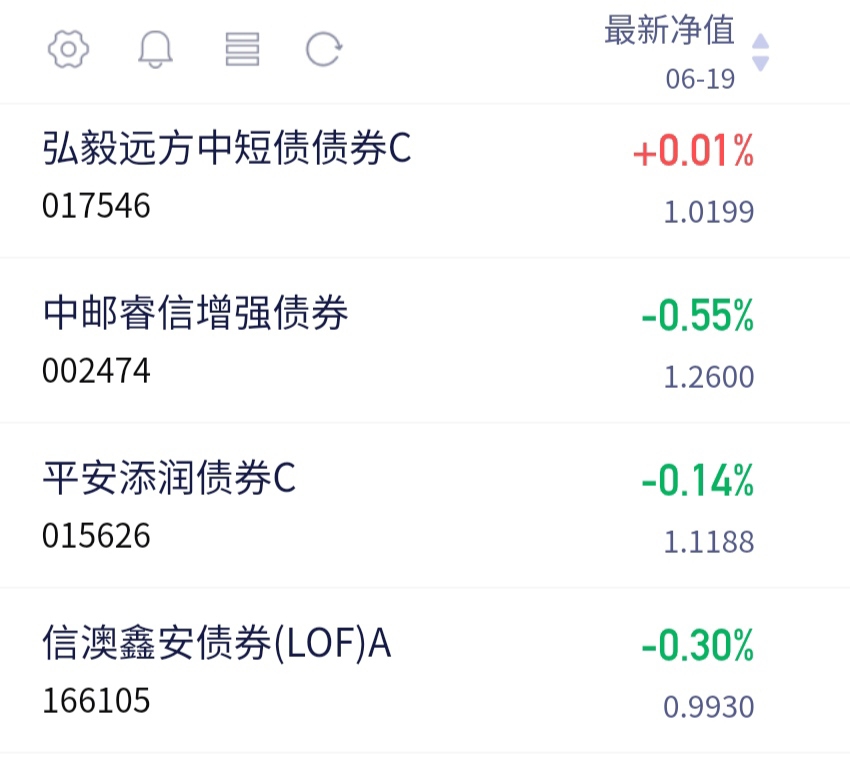Image resolution: width=850 pixels, height=759 pixels.
Task: Sort ascending with the up arrow
Action: click(761, 41)
